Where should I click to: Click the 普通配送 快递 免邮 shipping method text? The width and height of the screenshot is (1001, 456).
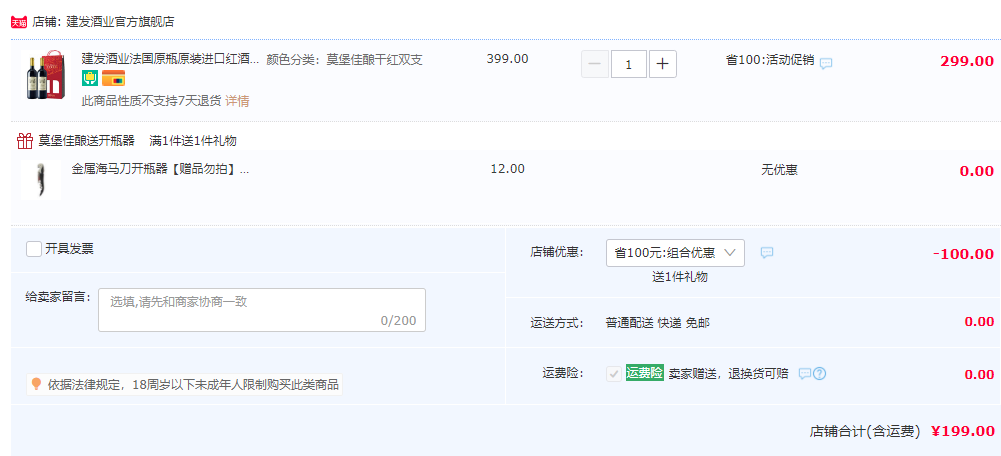pos(658,323)
